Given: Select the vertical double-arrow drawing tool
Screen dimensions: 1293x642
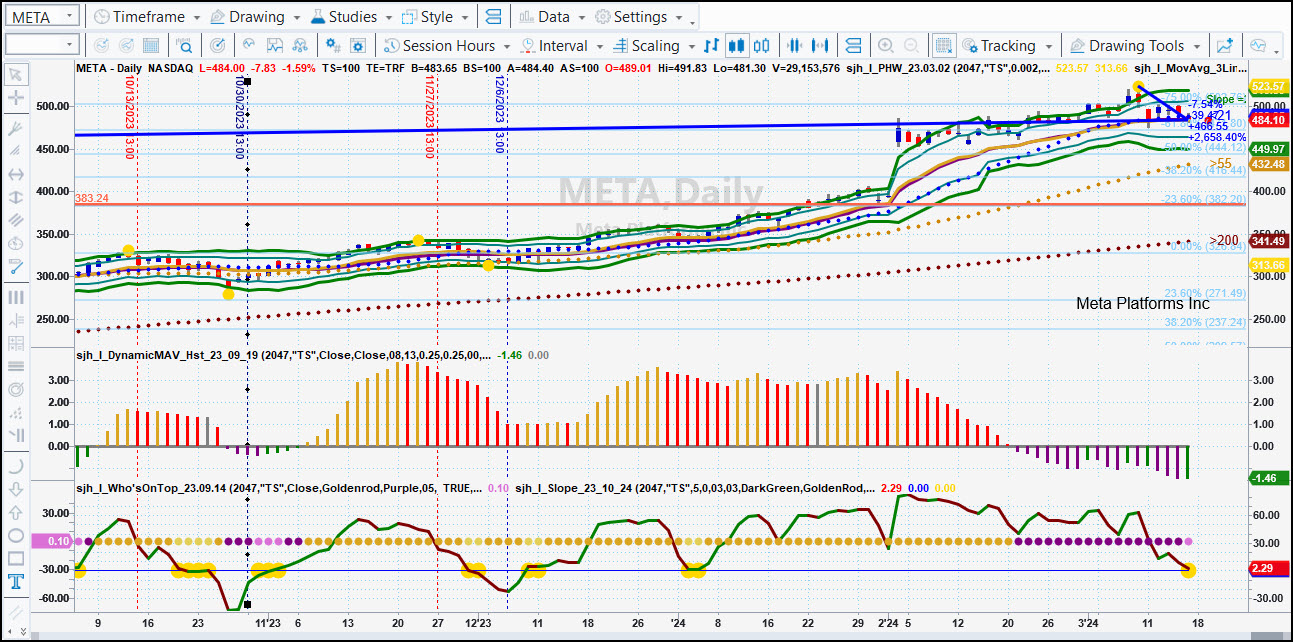Looking at the screenshot, I should pyautogui.click(x=16, y=197).
